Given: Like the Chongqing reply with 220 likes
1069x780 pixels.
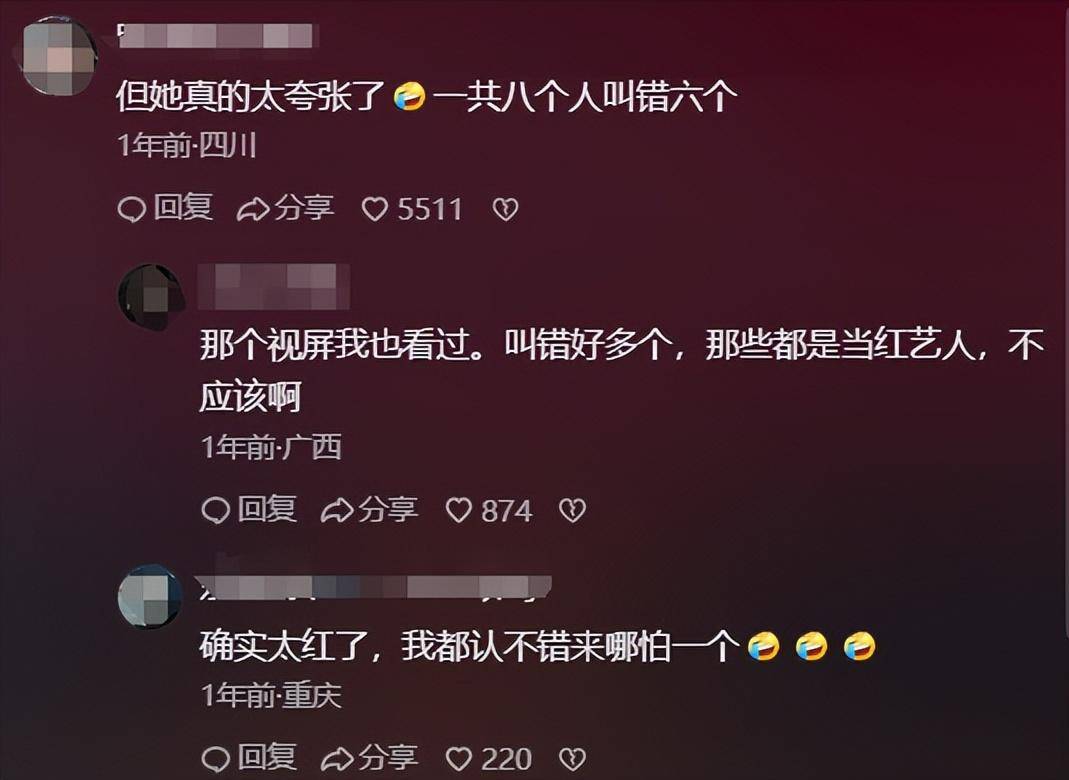Looking at the screenshot, I should click(489, 758).
